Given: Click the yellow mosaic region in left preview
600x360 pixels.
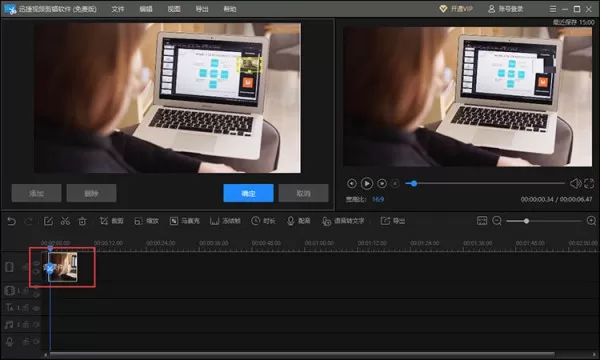Looking at the screenshot, I should [249, 65].
